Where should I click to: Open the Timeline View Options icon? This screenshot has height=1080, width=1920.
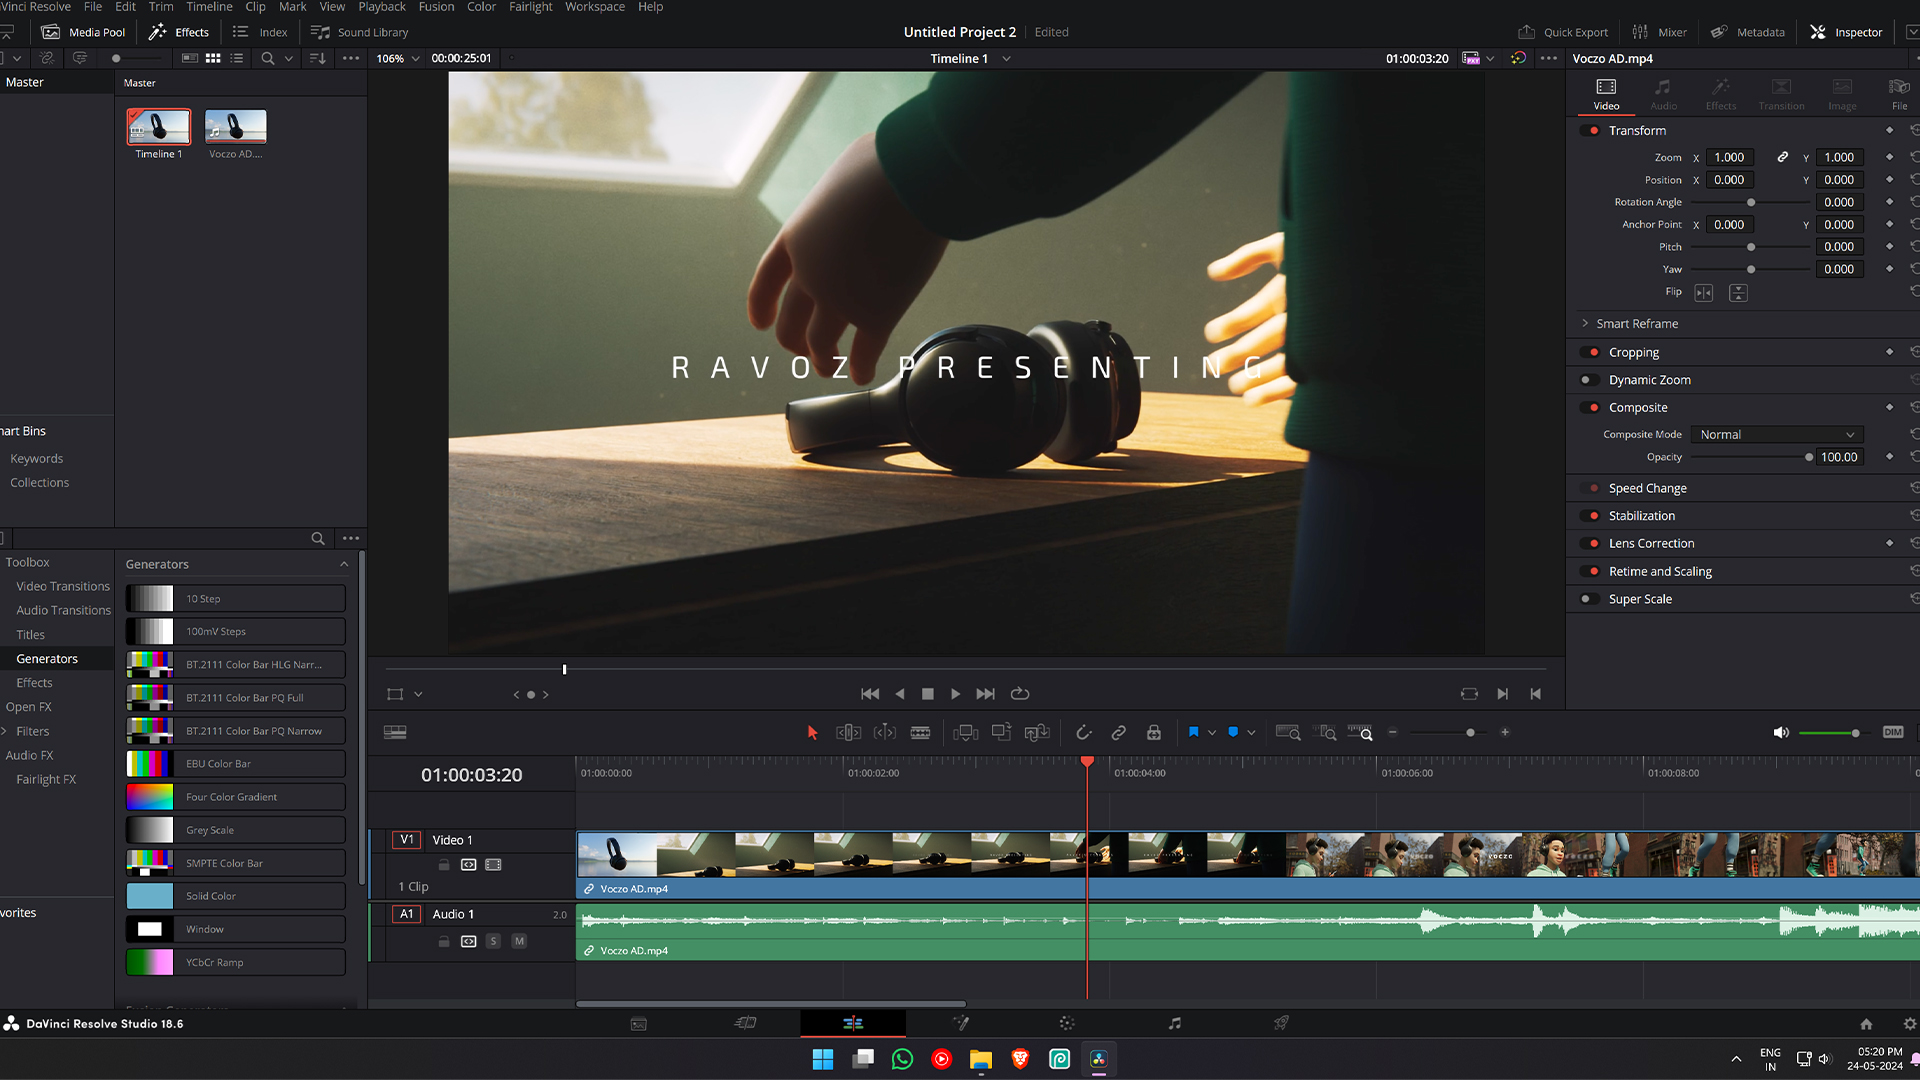(395, 732)
